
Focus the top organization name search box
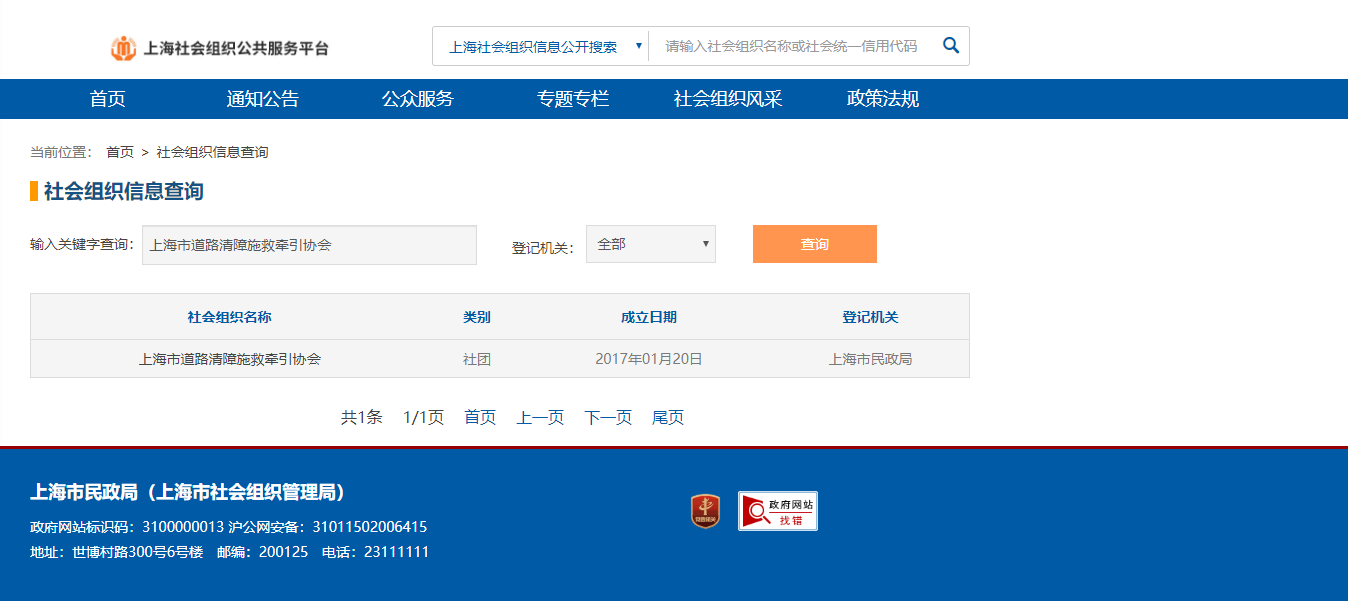point(790,47)
